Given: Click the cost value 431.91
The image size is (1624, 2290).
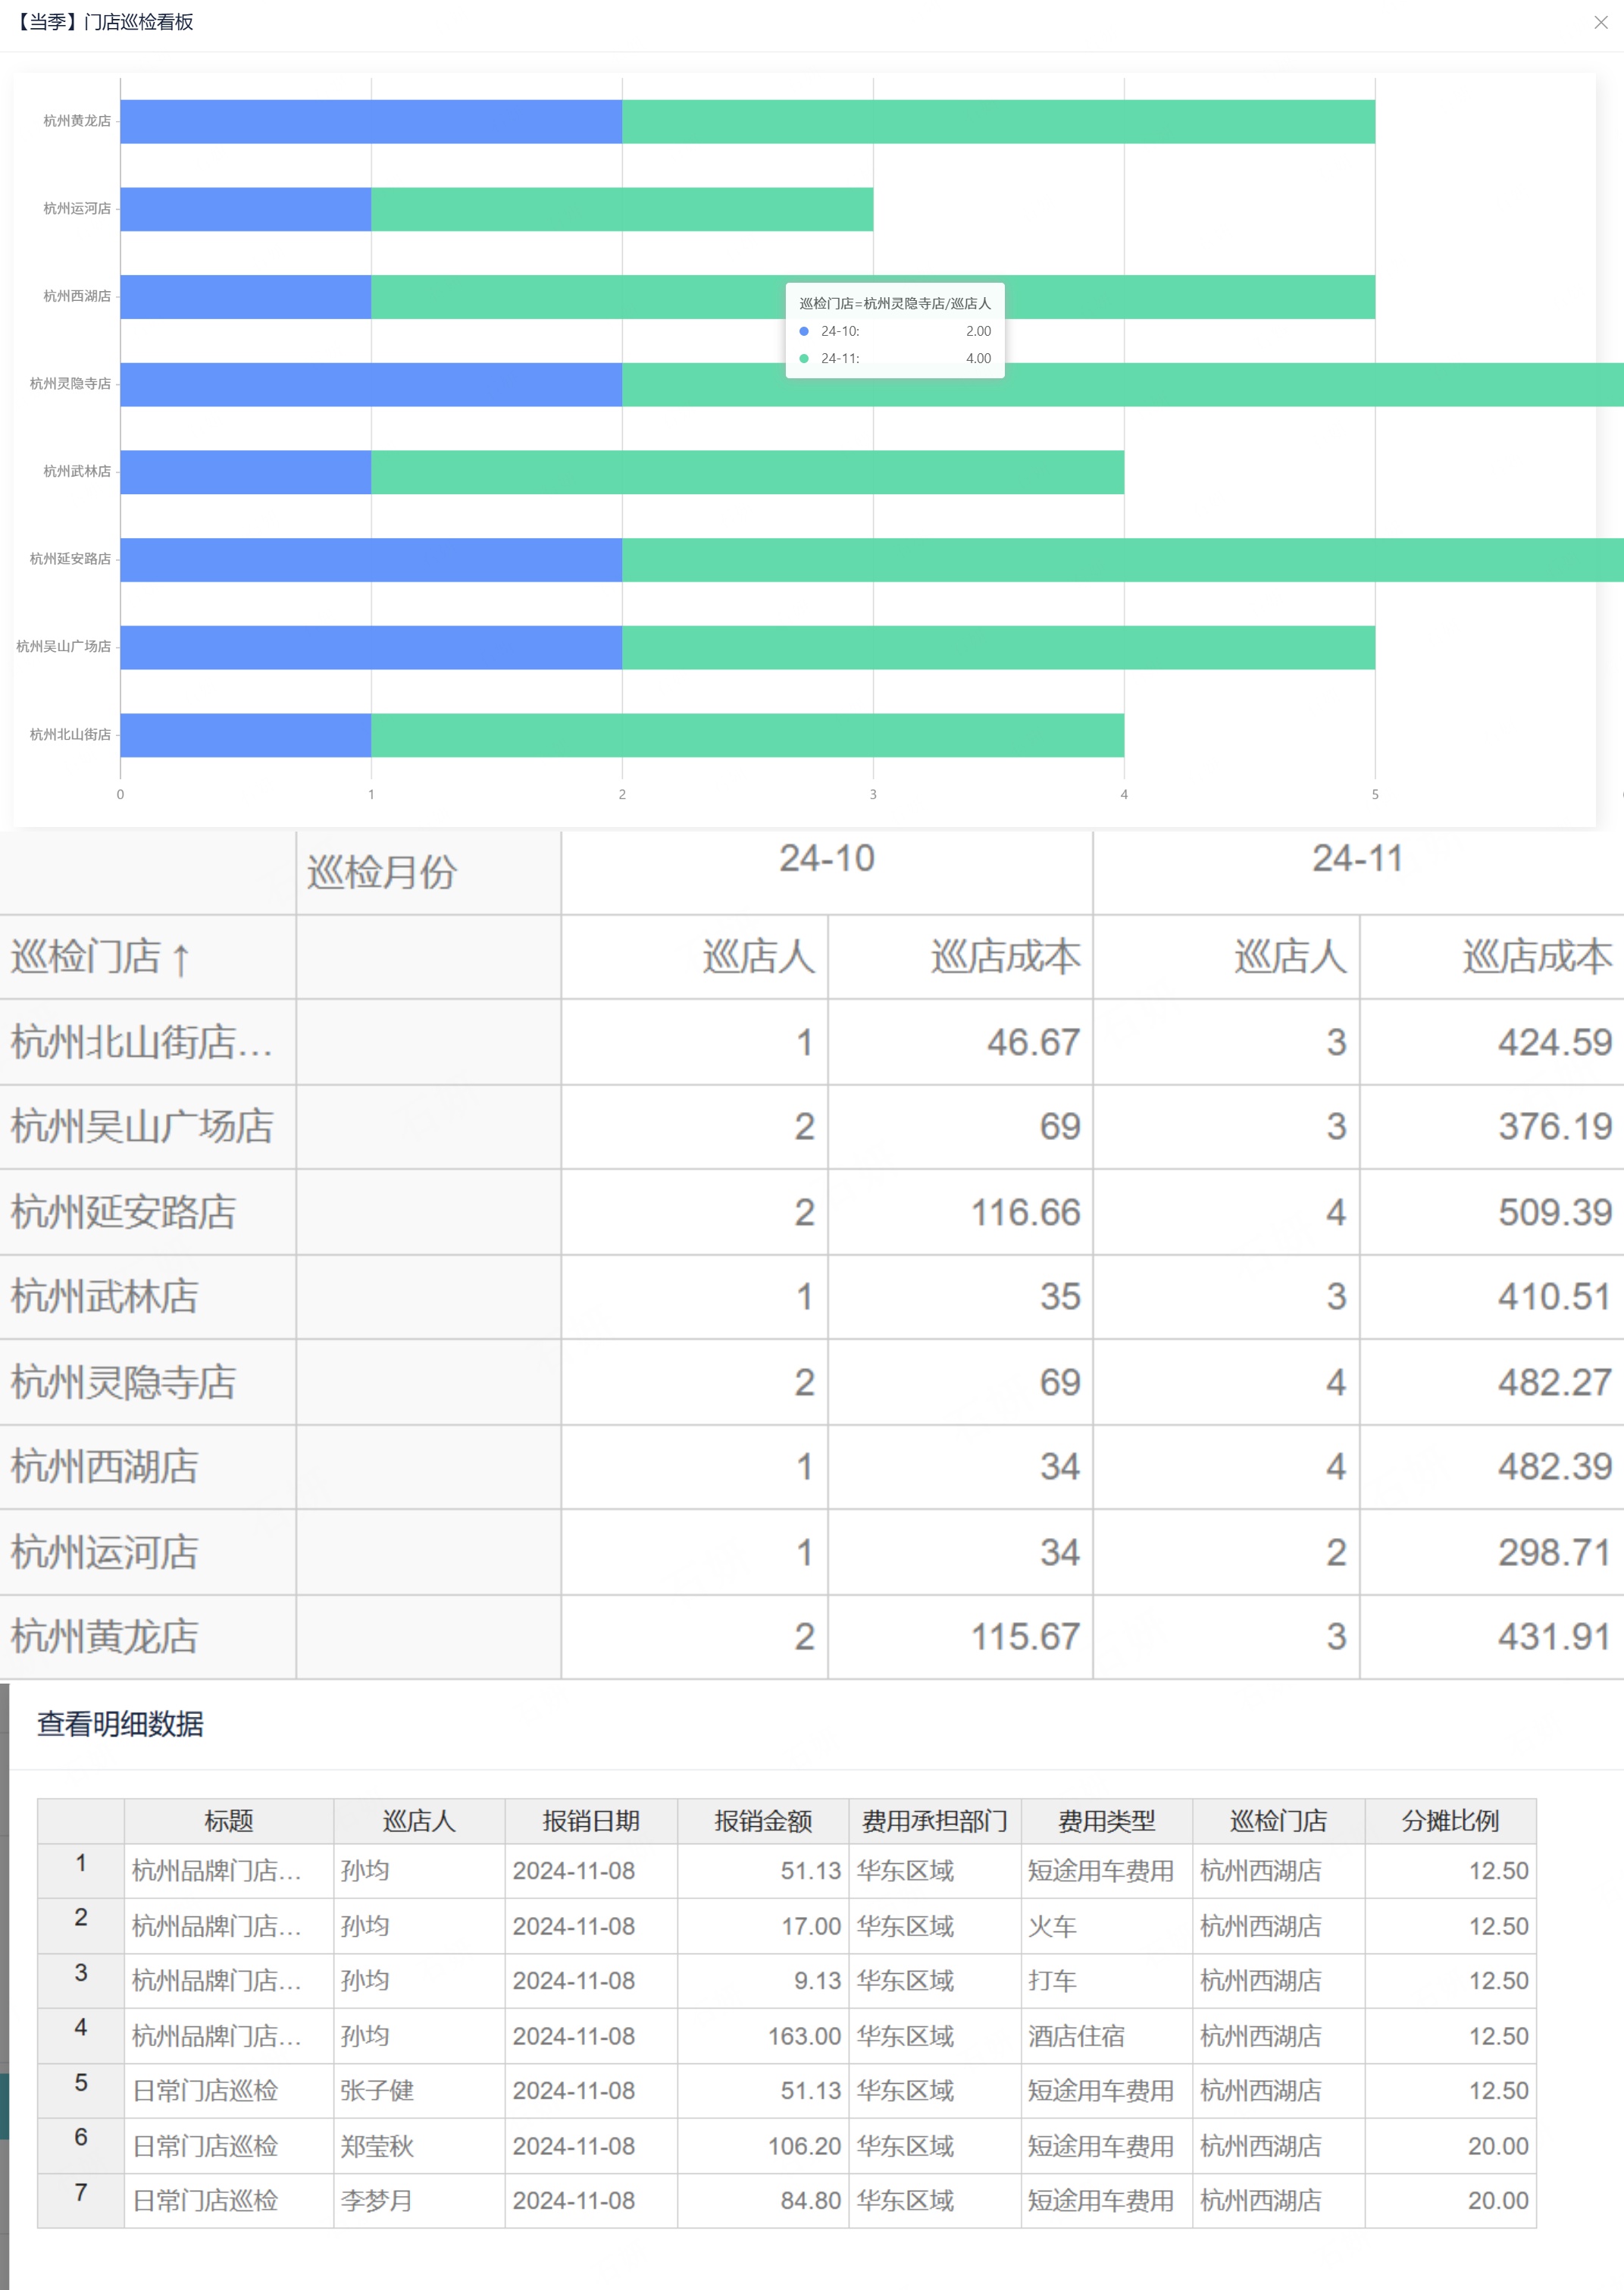Looking at the screenshot, I should [x=1555, y=1636].
